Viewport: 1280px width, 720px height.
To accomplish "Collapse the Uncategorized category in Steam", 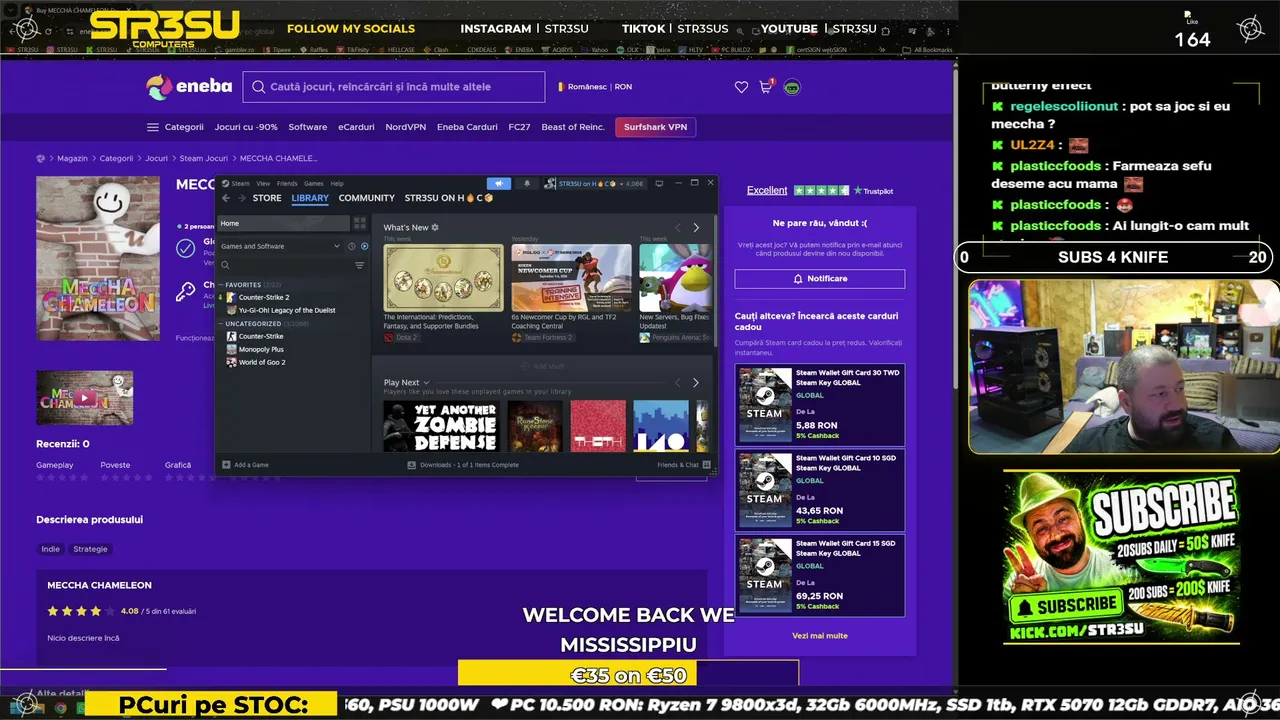I will (222, 324).
